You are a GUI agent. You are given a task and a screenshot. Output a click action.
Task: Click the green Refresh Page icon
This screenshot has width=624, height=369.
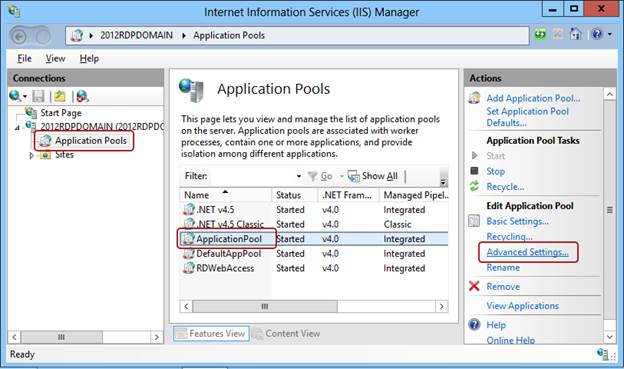[540, 35]
